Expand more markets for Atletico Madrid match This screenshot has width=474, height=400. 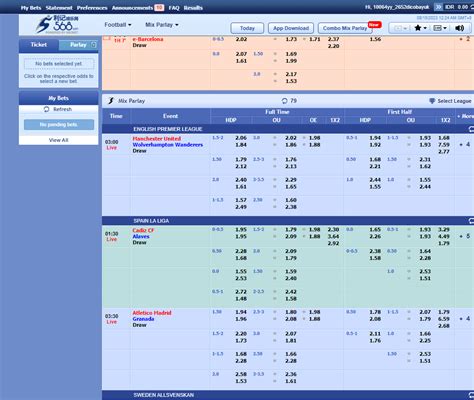(x=465, y=319)
